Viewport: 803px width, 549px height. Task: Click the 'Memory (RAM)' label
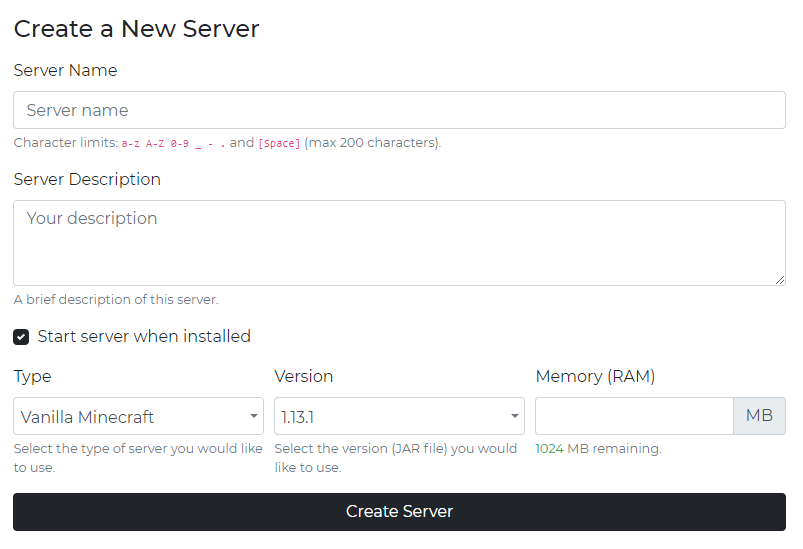[595, 377]
